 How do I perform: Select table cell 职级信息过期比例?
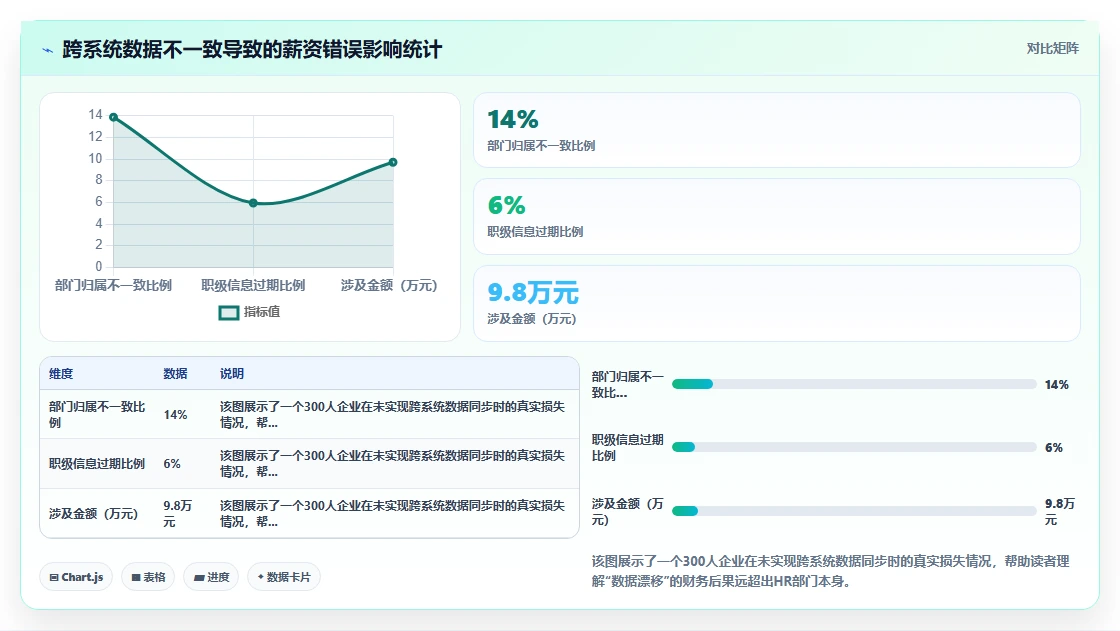(97, 464)
